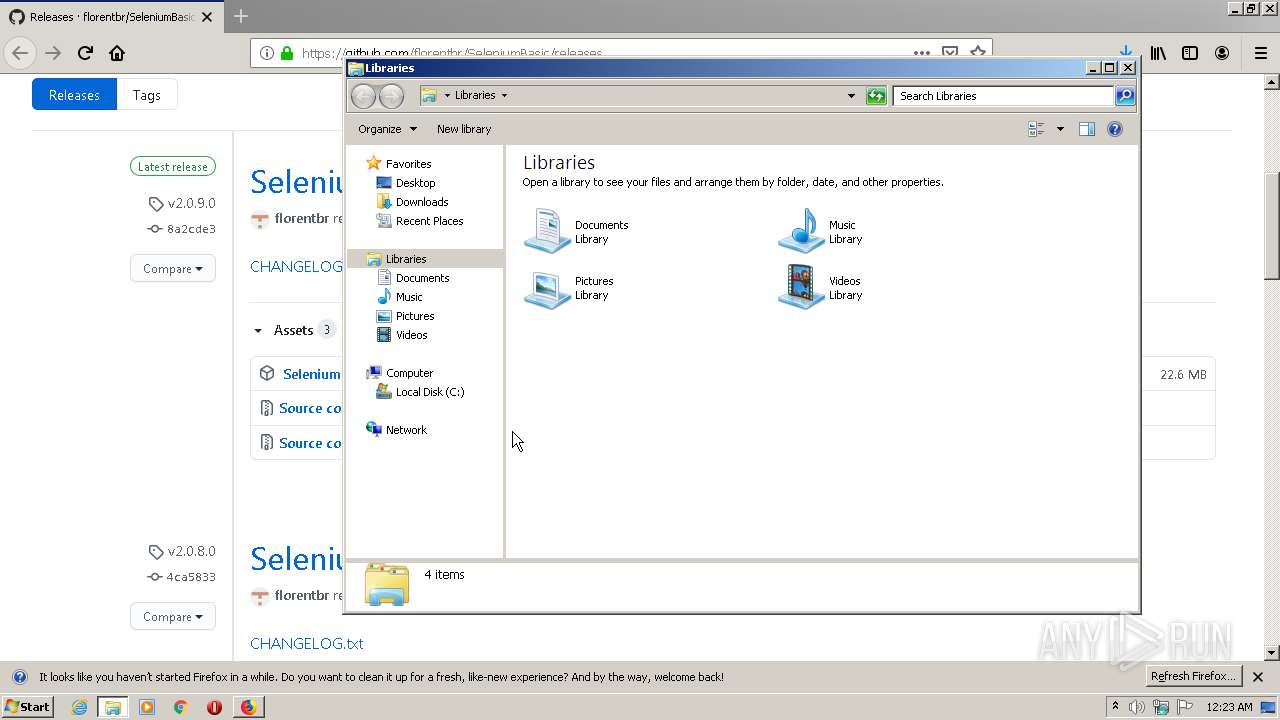Image resolution: width=1280 pixels, height=720 pixels.
Task: Click the search magnifier in Libraries window
Action: click(x=1125, y=96)
